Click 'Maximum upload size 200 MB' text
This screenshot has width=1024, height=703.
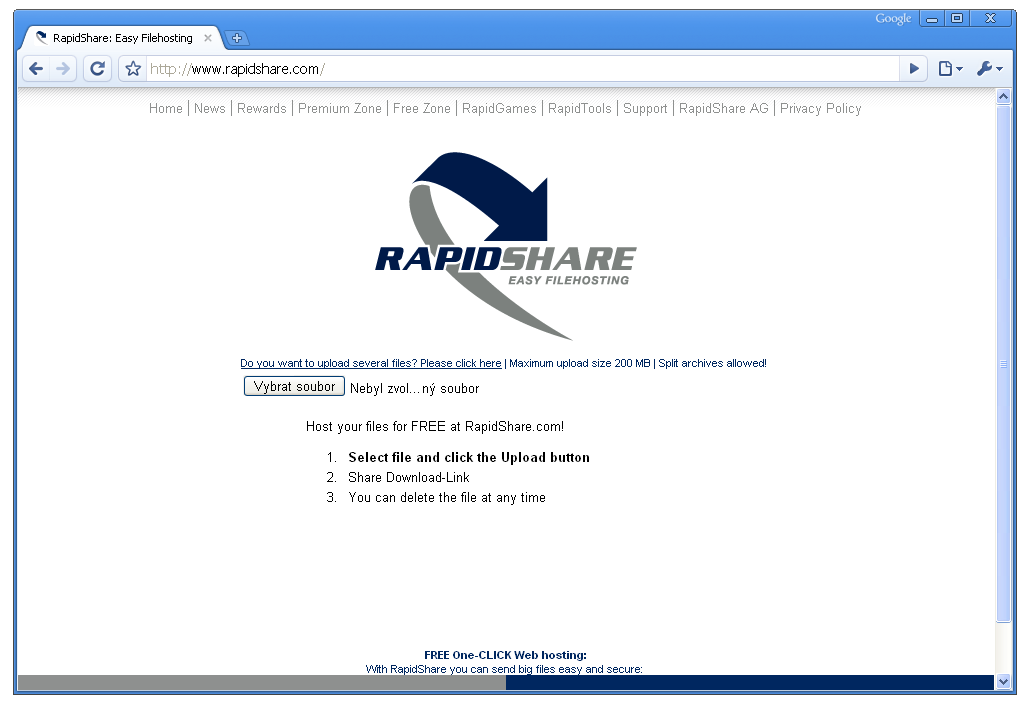click(x=580, y=363)
